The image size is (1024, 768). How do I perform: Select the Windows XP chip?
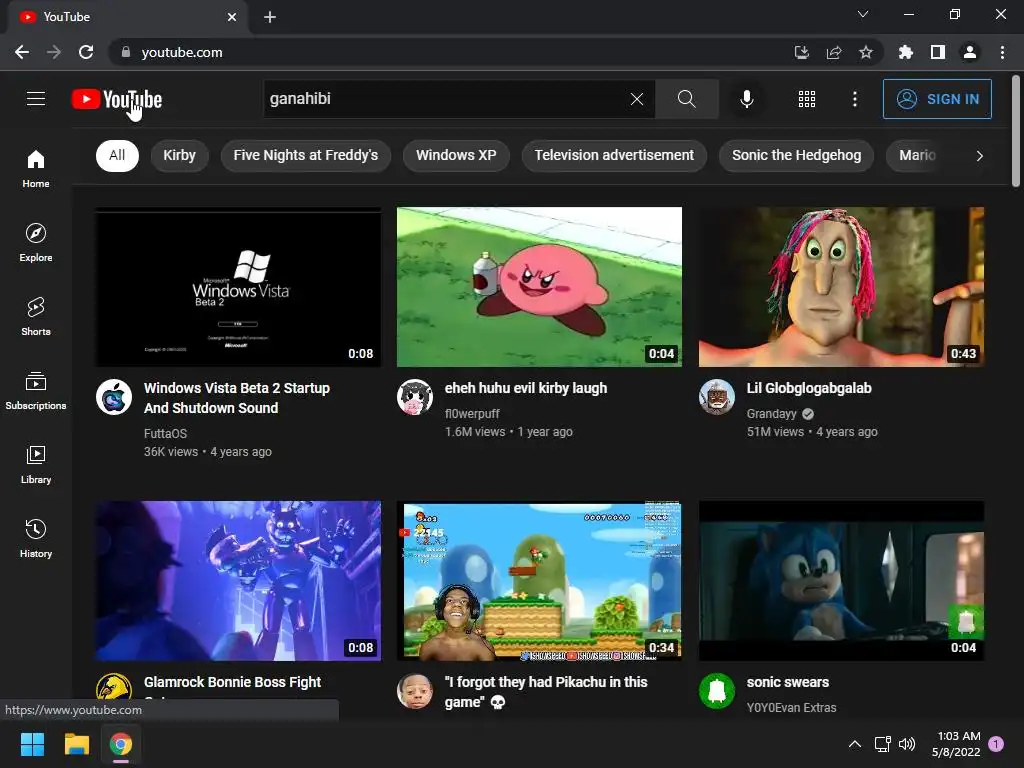click(456, 155)
